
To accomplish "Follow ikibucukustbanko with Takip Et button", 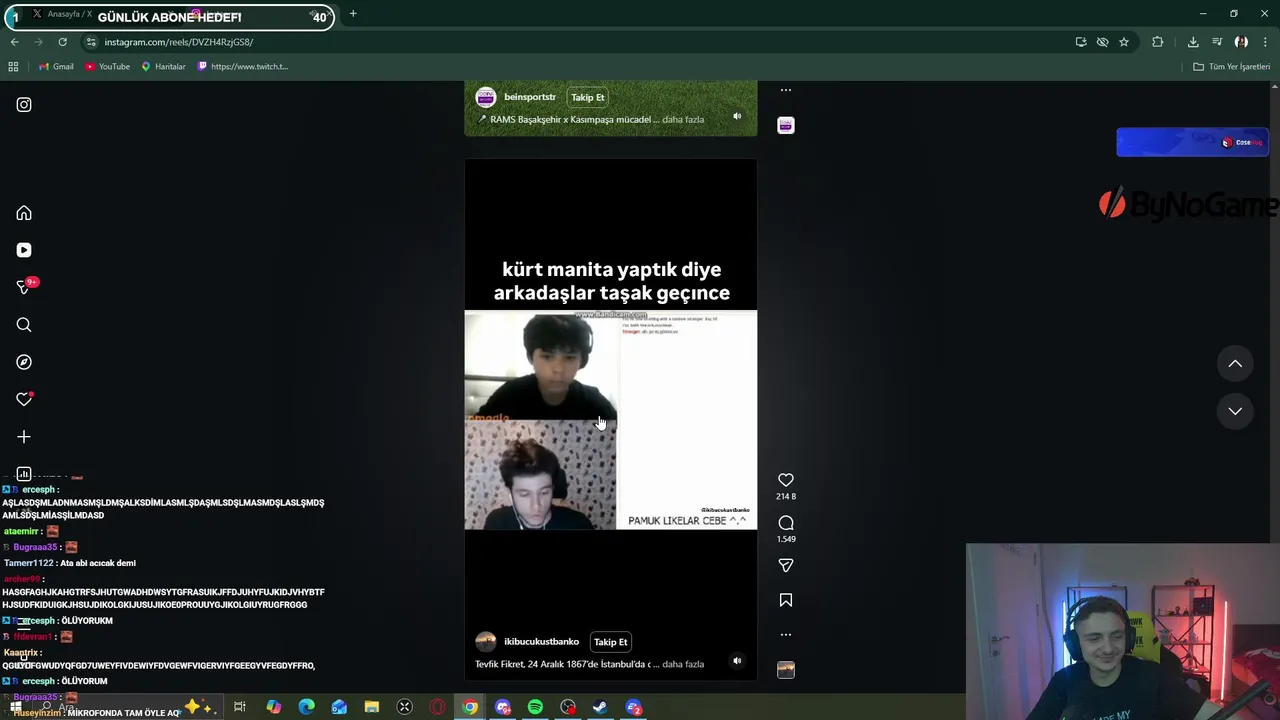I will (x=611, y=642).
